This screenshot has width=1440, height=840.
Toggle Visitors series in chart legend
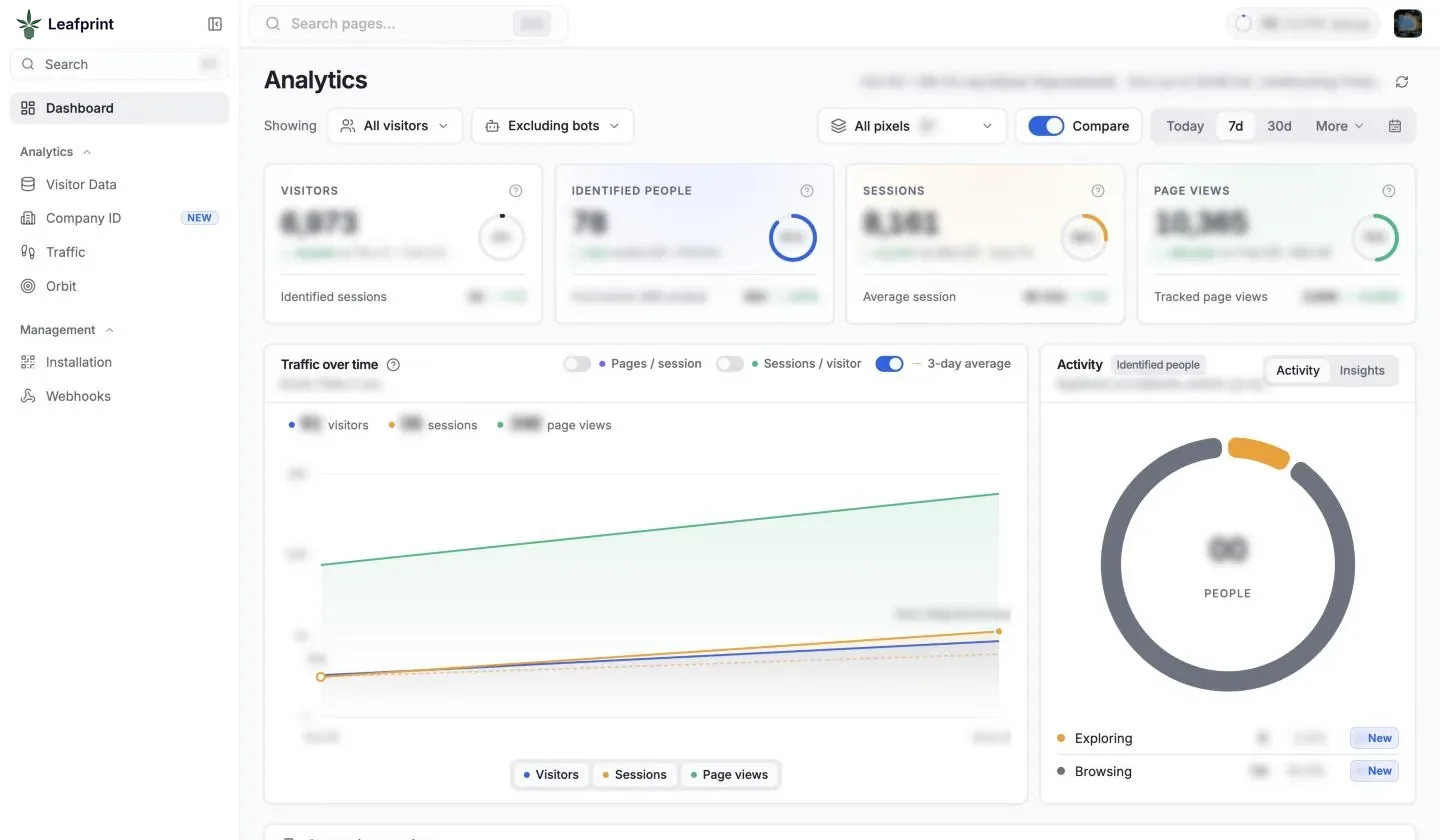coord(551,775)
